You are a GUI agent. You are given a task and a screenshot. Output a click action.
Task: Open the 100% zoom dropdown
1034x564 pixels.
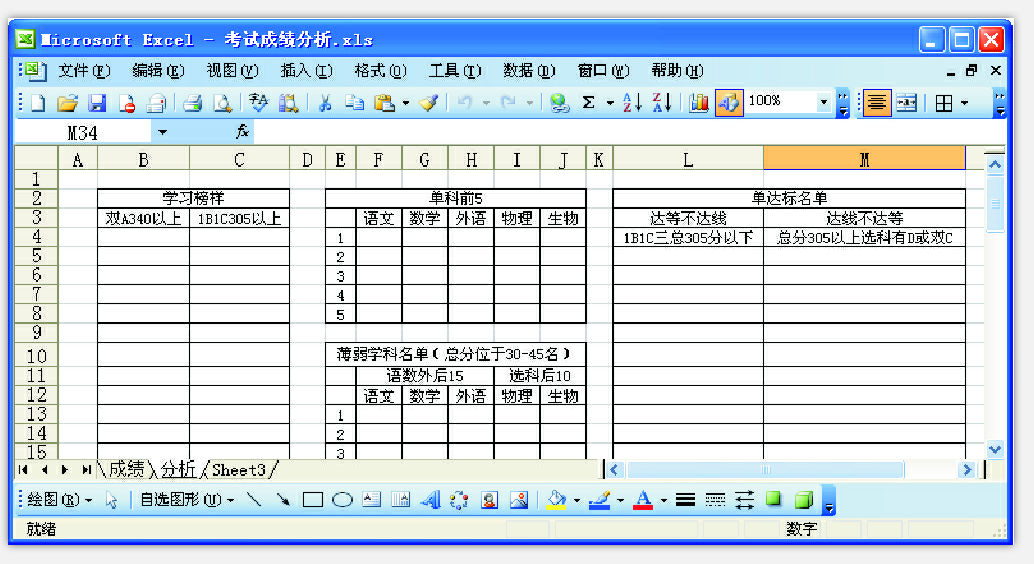tap(824, 102)
